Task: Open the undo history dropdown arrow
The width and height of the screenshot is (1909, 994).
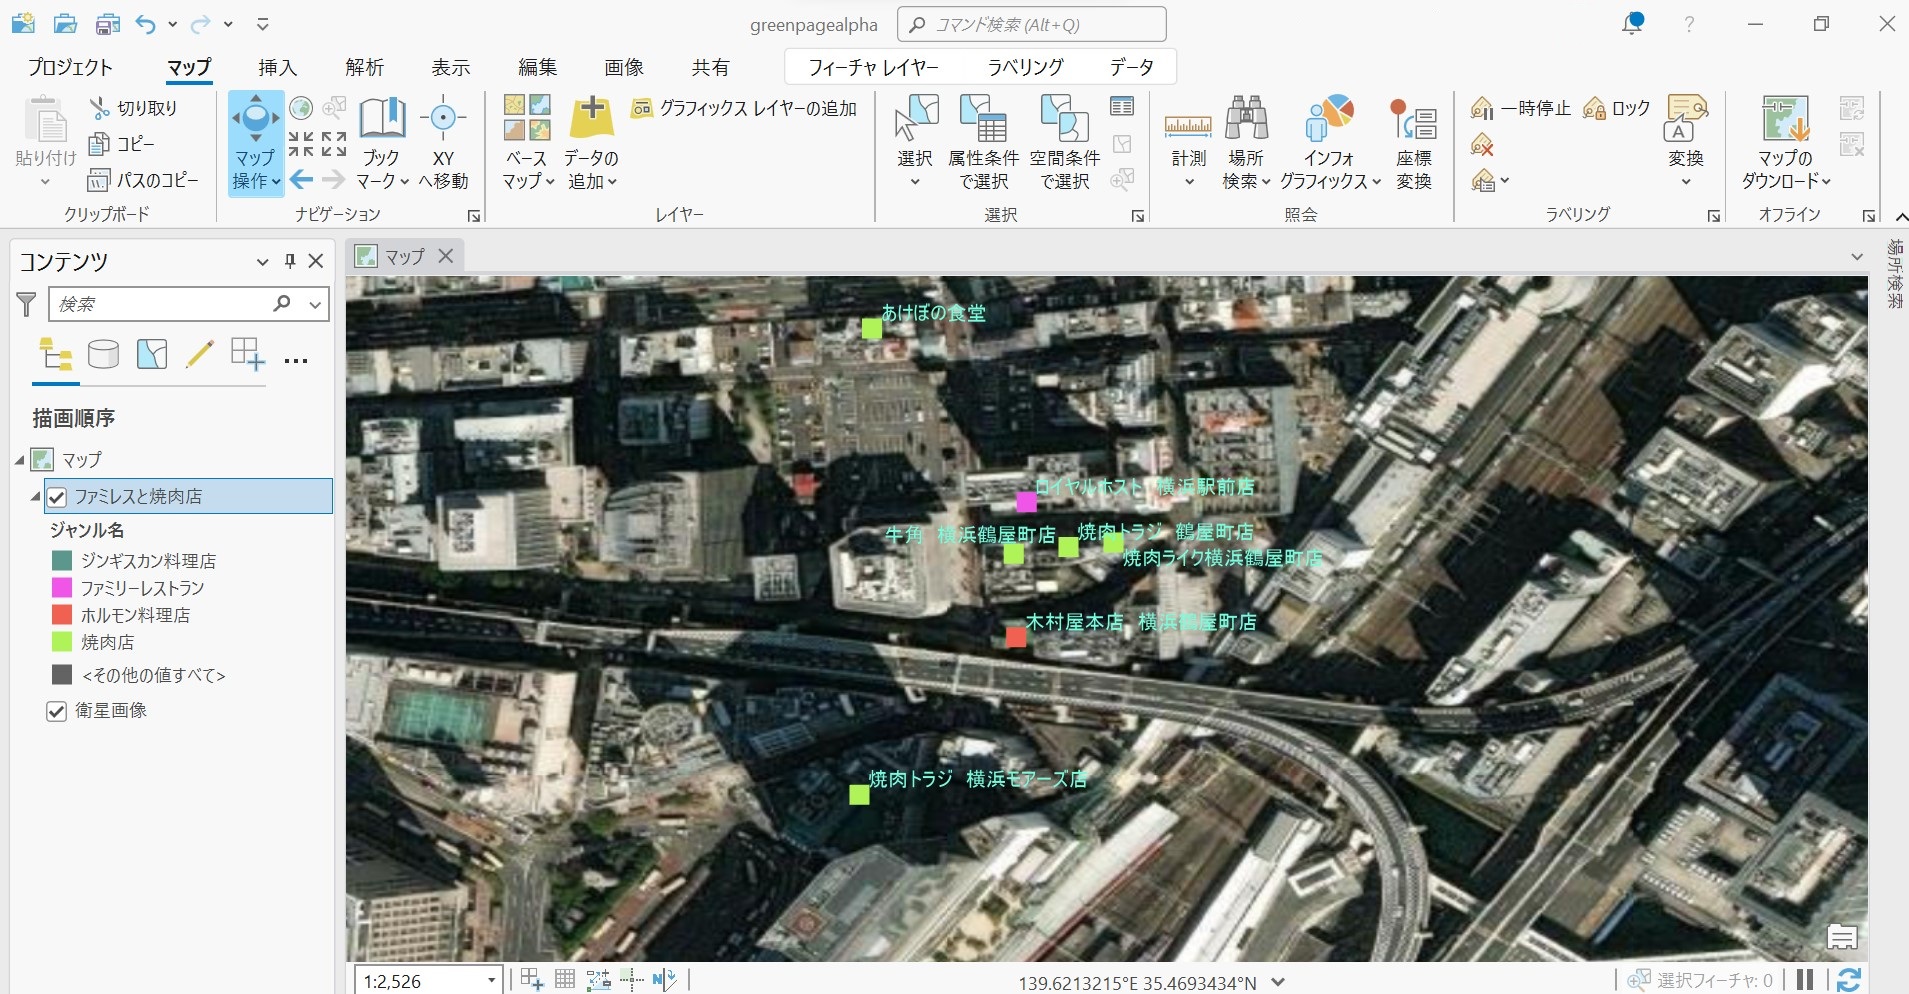Action: 172,24
